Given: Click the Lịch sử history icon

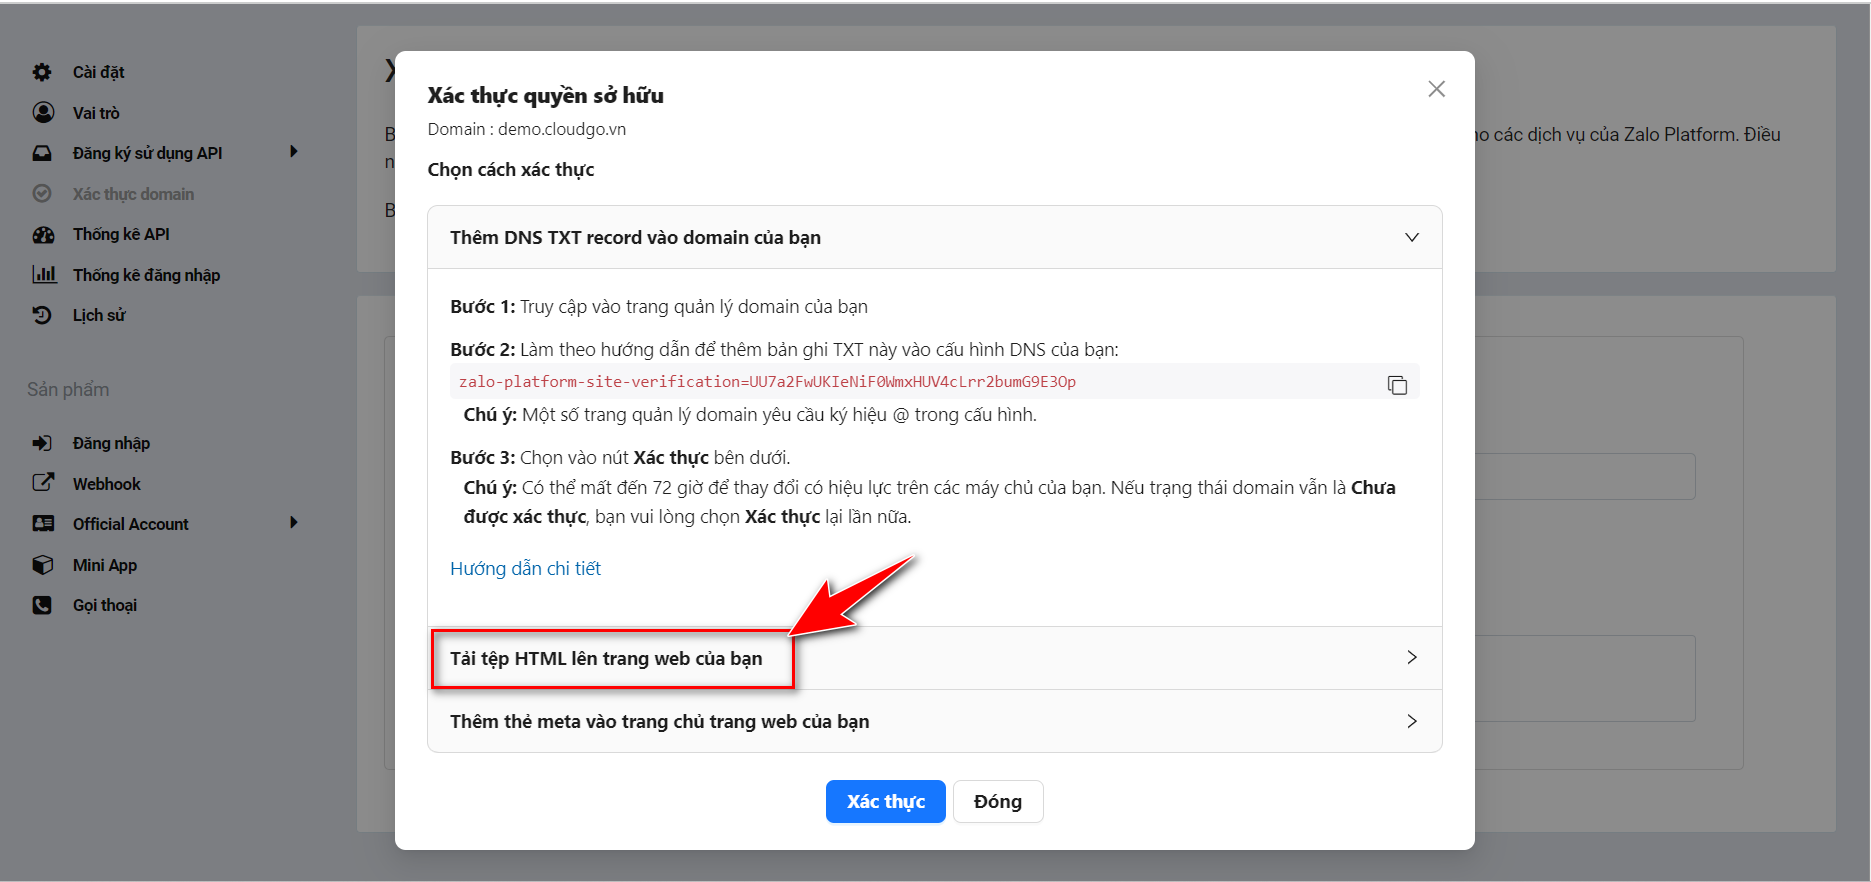Looking at the screenshot, I should point(42,316).
